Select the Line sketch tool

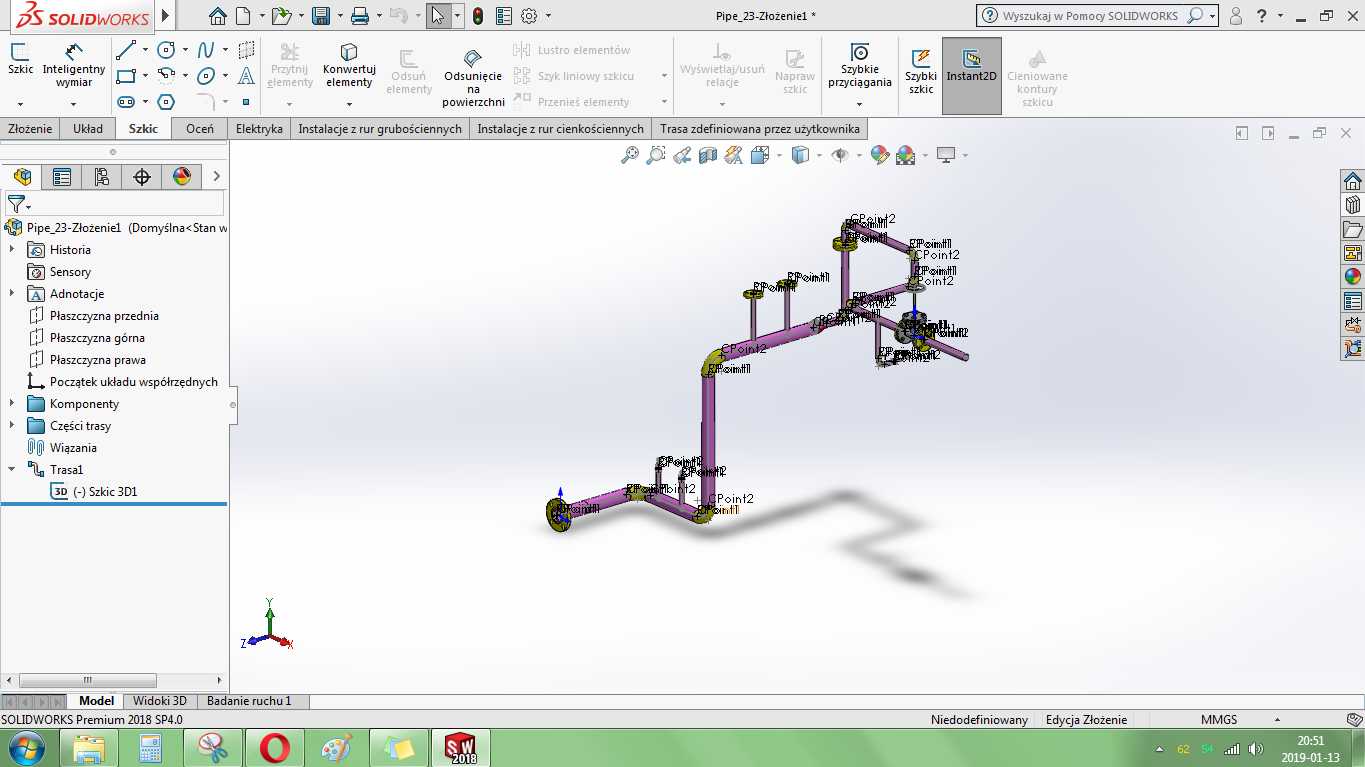click(126, 50)
